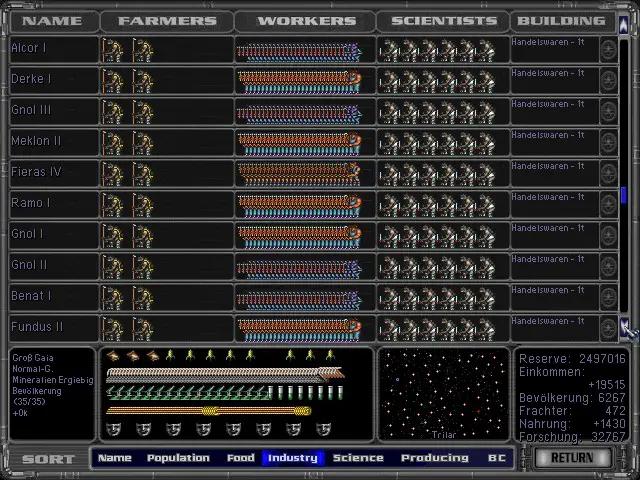Click the gold BC coin bar in summary
Screen dimensions: 640x480
tap(209, 411)
